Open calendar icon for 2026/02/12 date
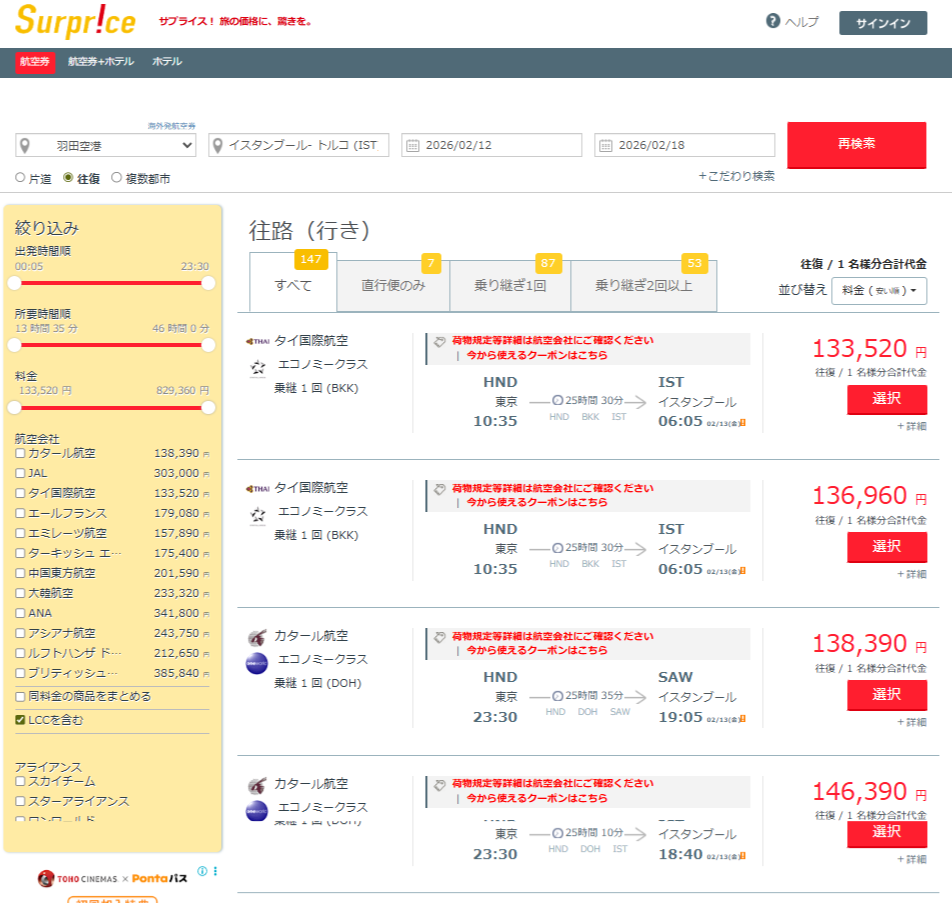 click(x=412, y=146)
